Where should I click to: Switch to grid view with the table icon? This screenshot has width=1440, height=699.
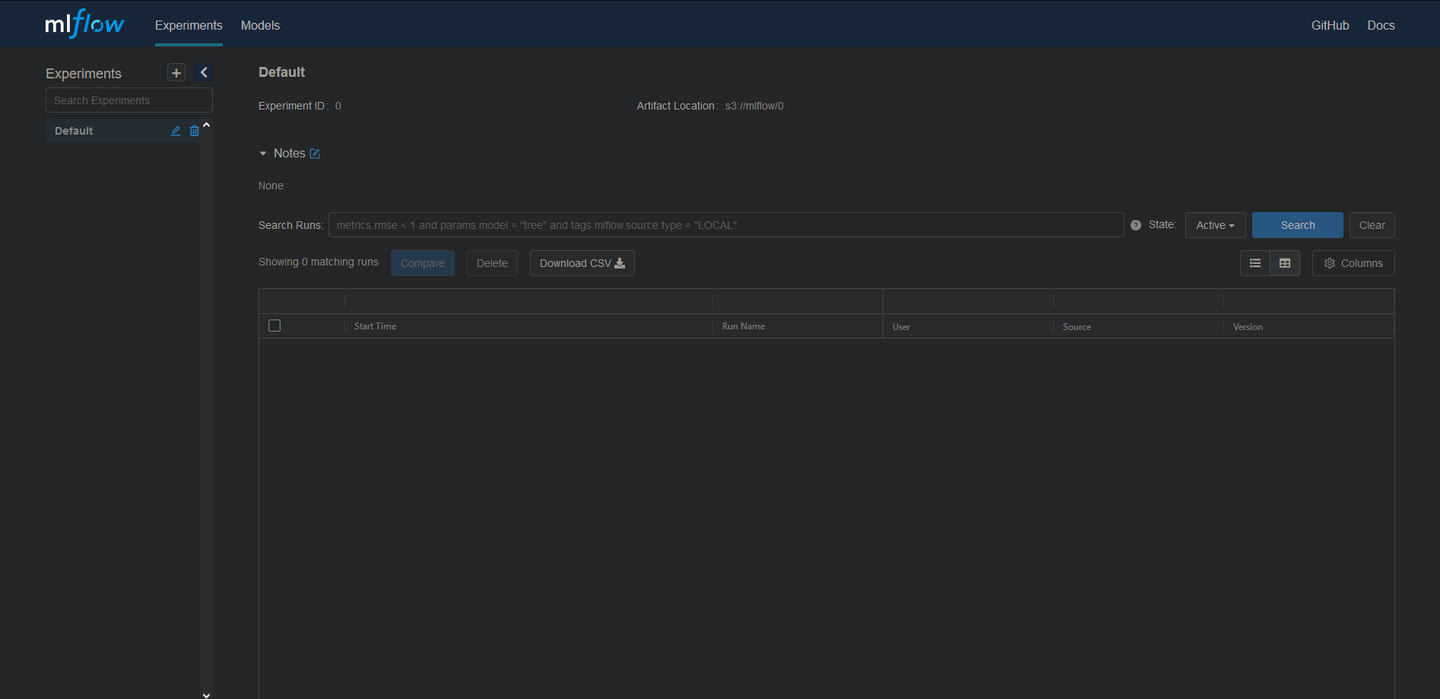pos(1285,262)
